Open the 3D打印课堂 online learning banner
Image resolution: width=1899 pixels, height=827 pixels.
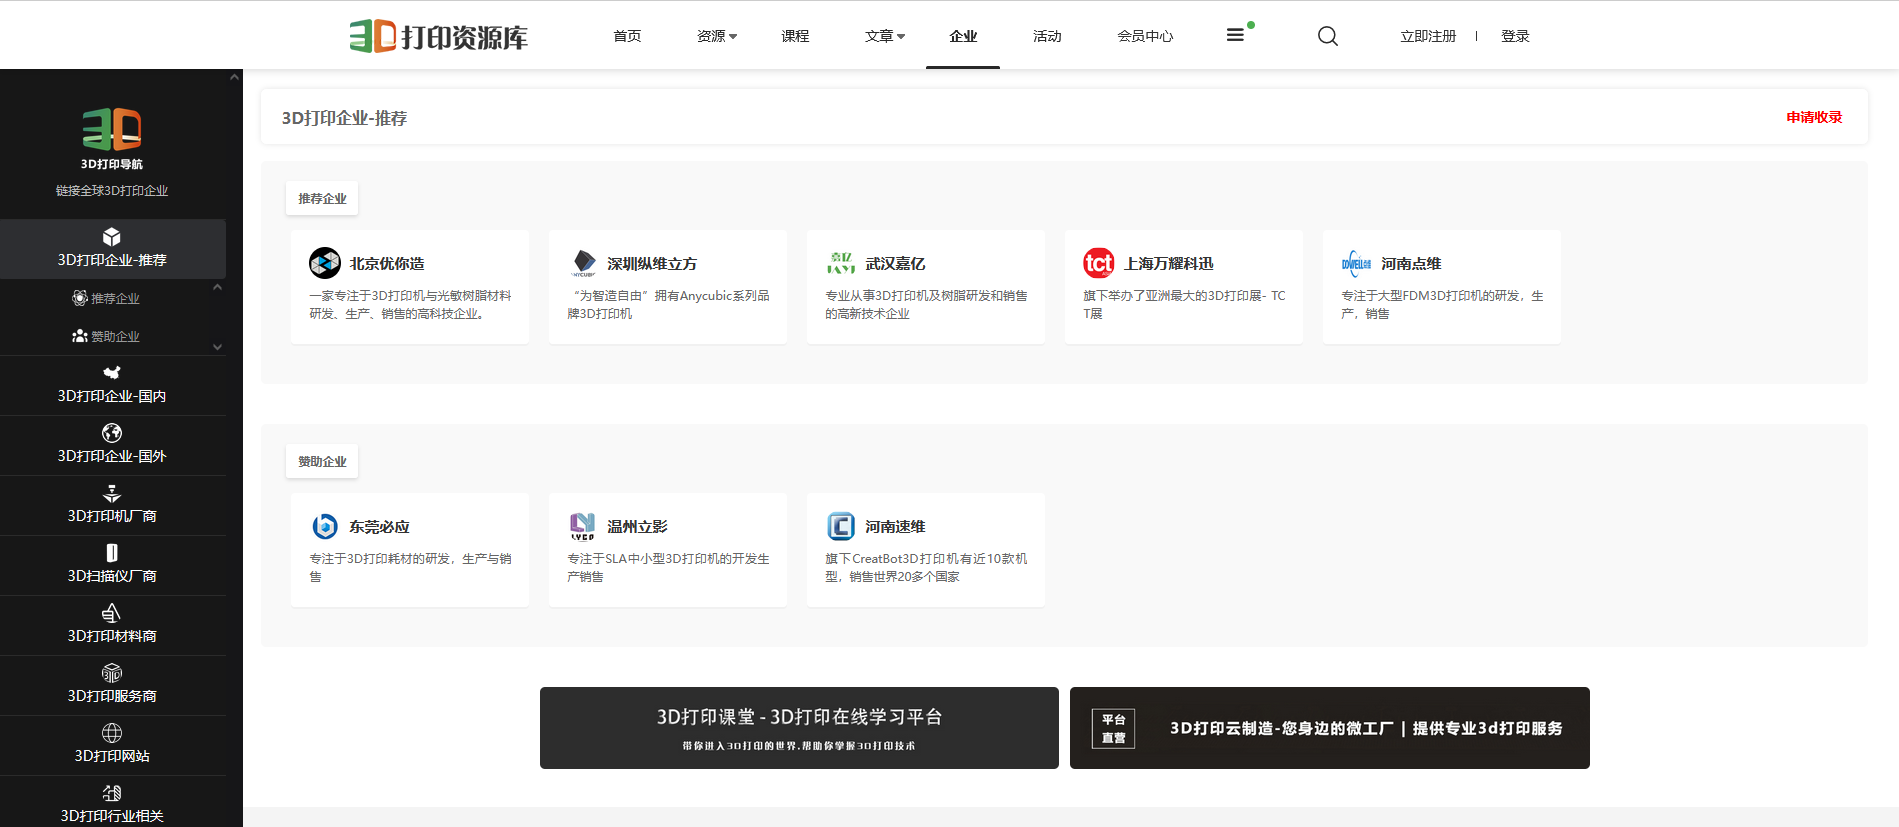coord(799,728)
